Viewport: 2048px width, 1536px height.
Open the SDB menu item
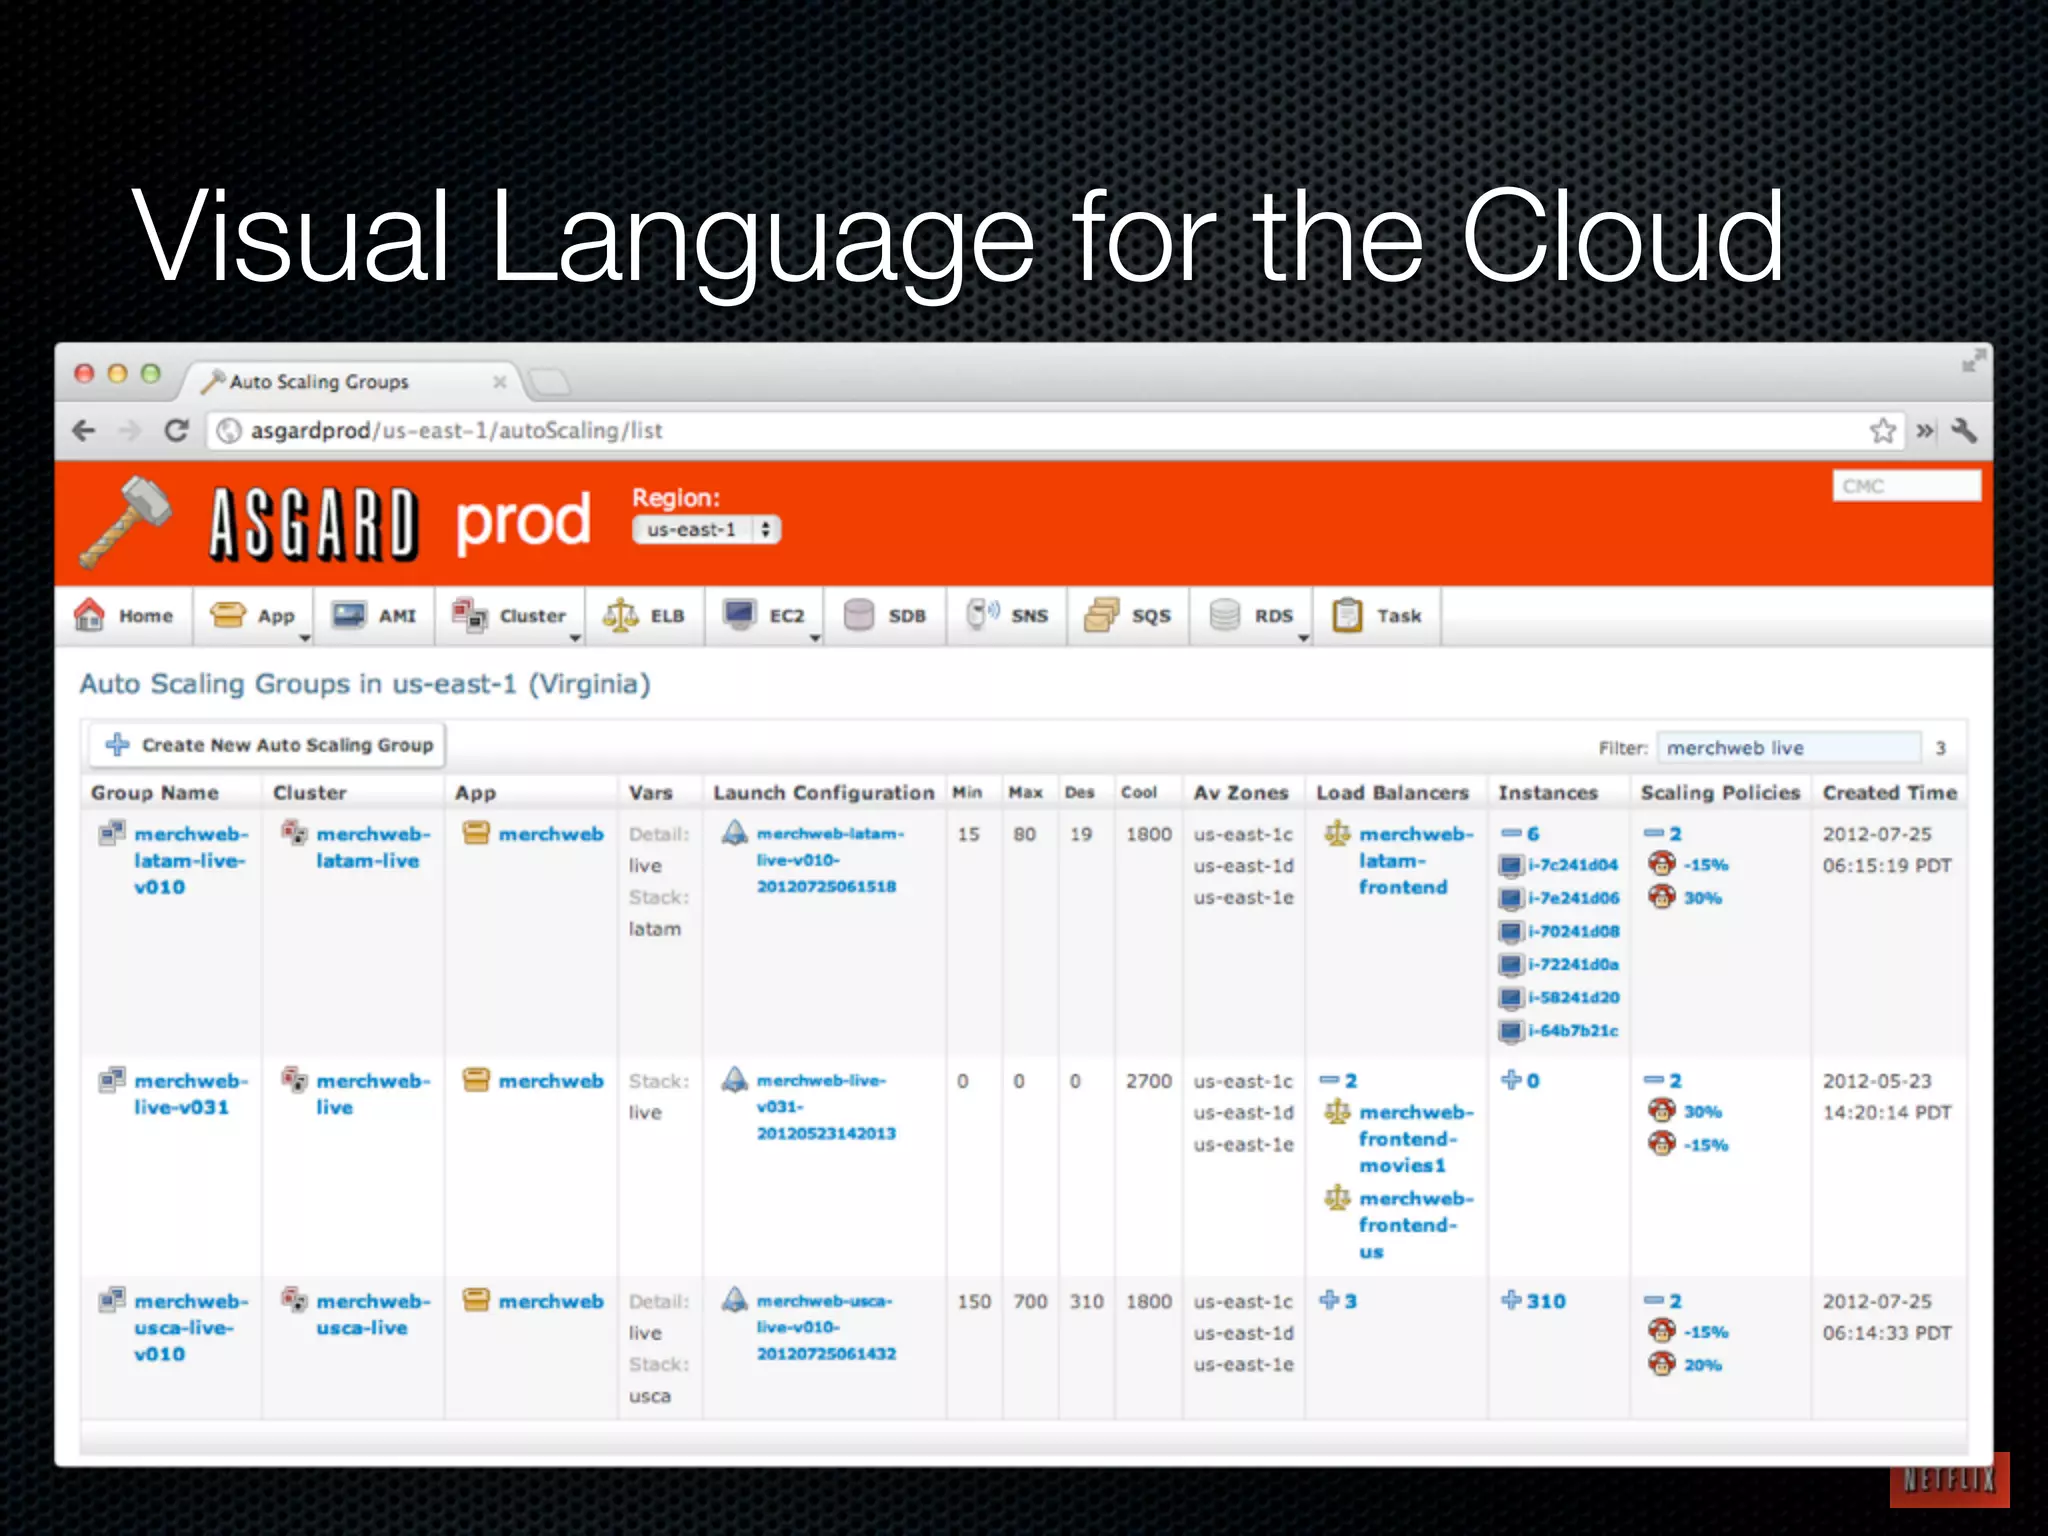885,616
